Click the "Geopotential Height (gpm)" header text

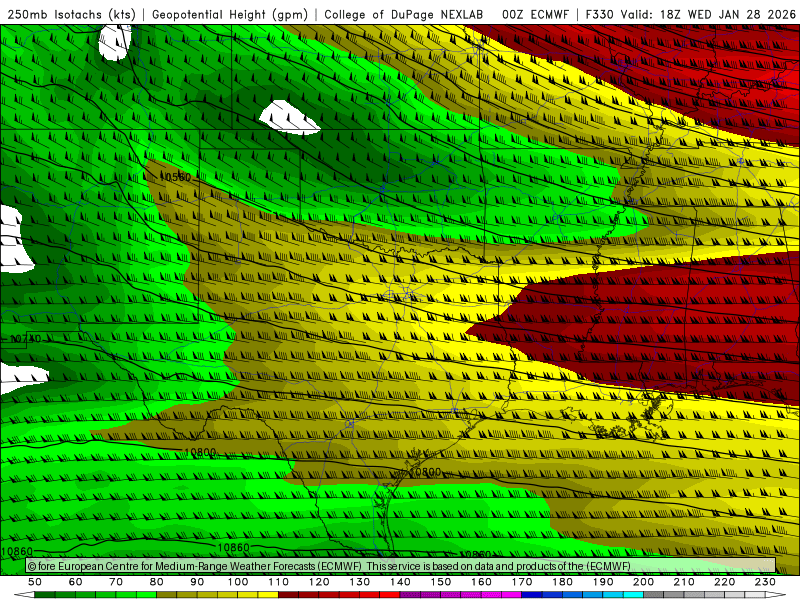[230, 14]
